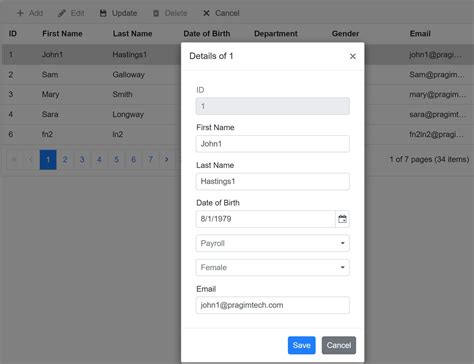This screenshot has width=474, height=364.
Task: Sort by Gender column header
Action: click(345, 34)
